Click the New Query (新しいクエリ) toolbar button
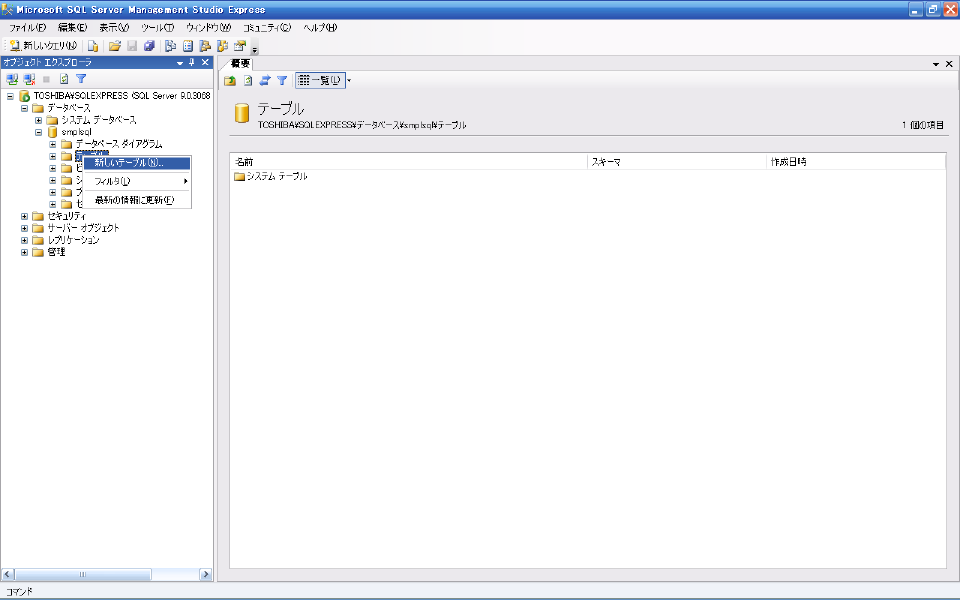The image size is (960, 600). point(43,46)
